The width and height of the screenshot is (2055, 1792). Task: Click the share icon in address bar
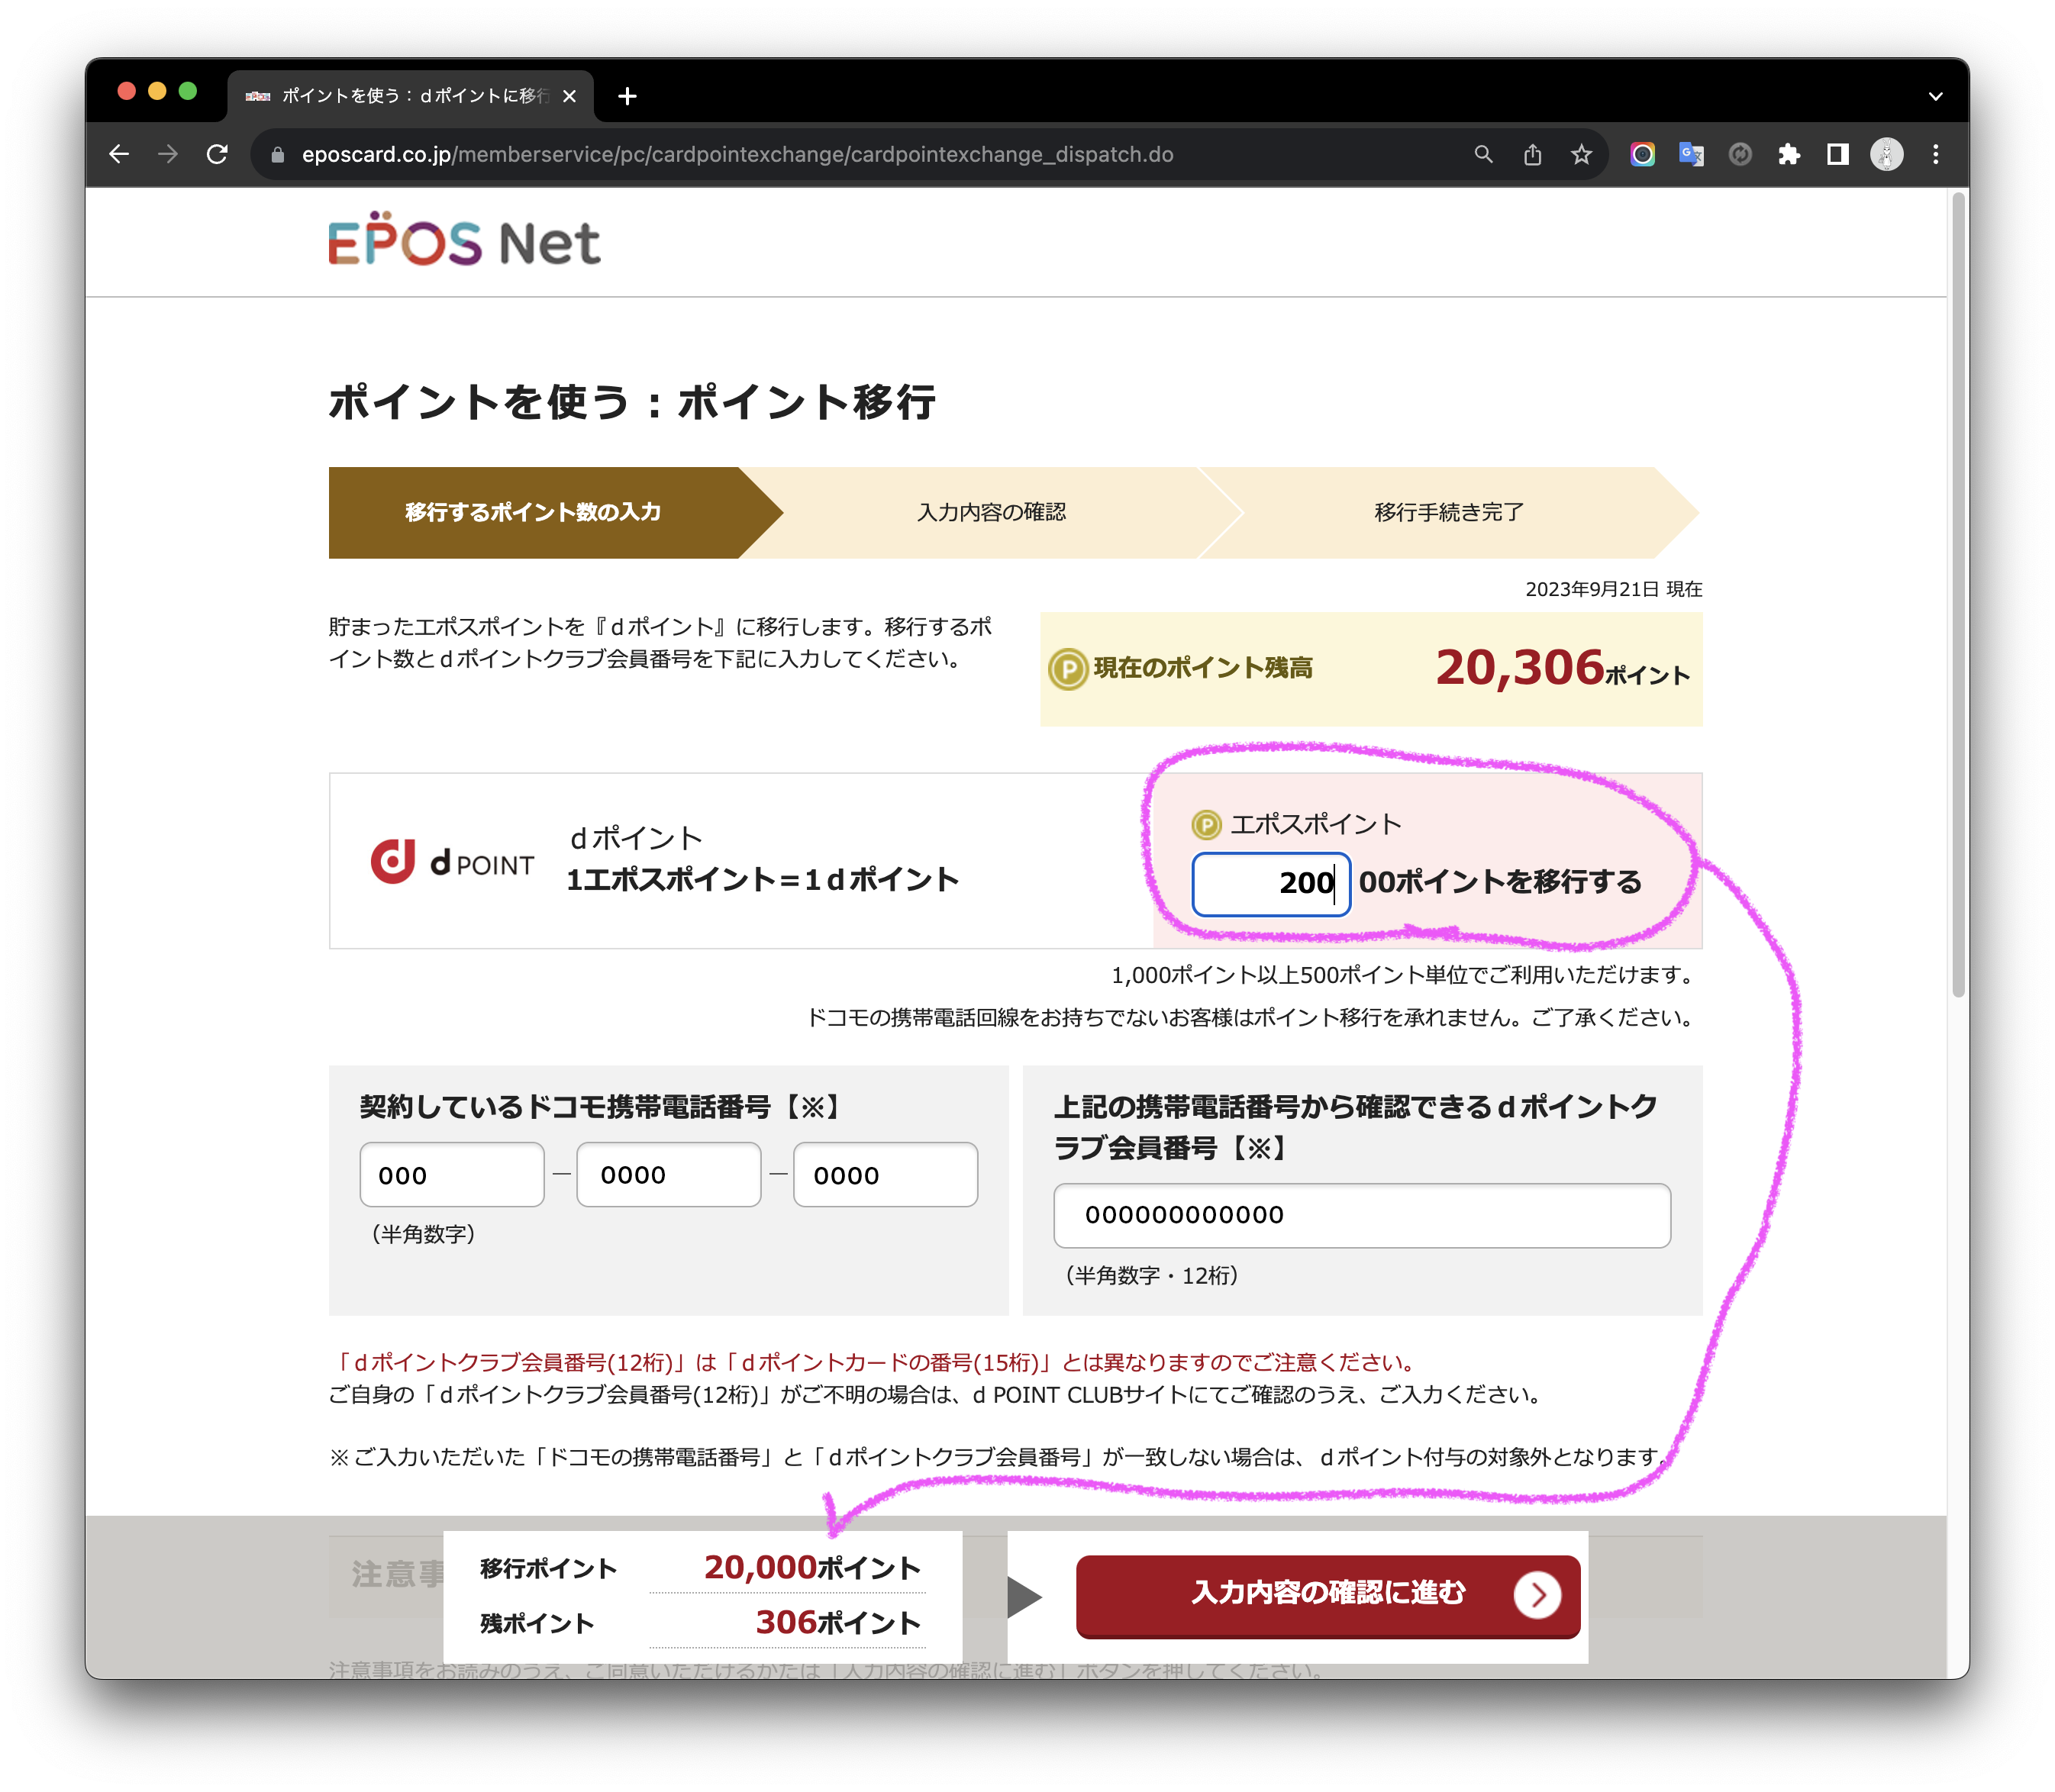(1532, 154)
